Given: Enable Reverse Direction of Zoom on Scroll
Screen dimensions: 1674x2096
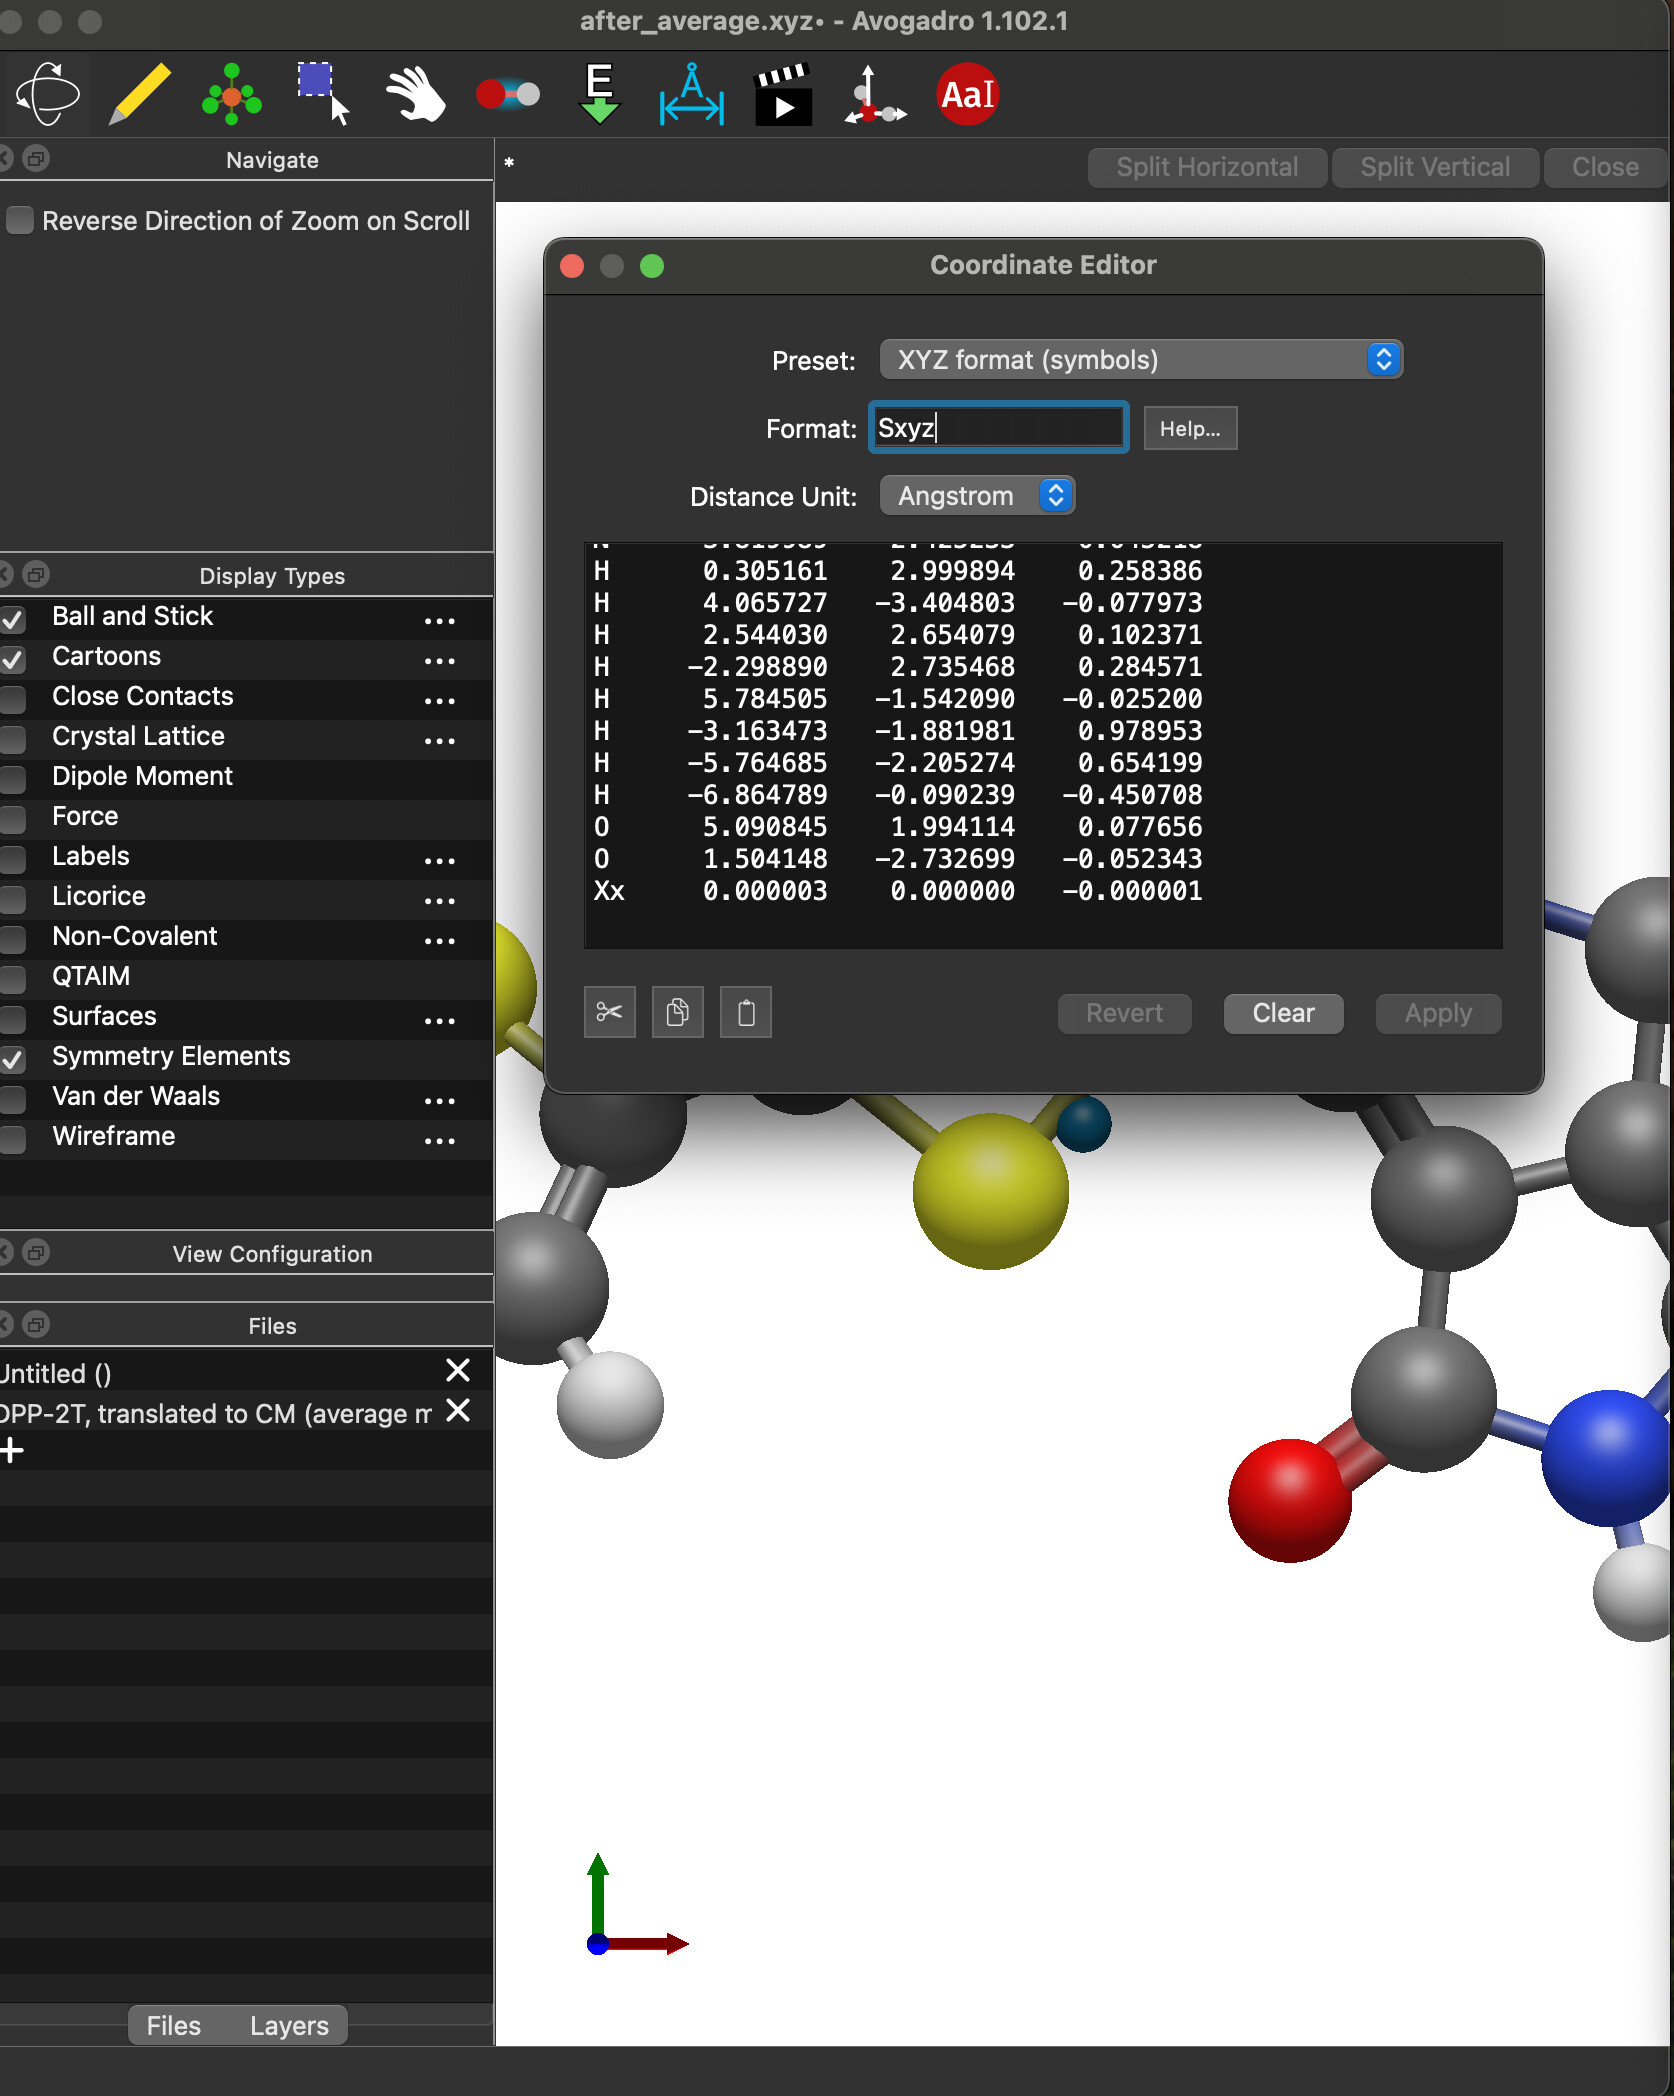Looking at the screenshot, I should click(20, 220).
